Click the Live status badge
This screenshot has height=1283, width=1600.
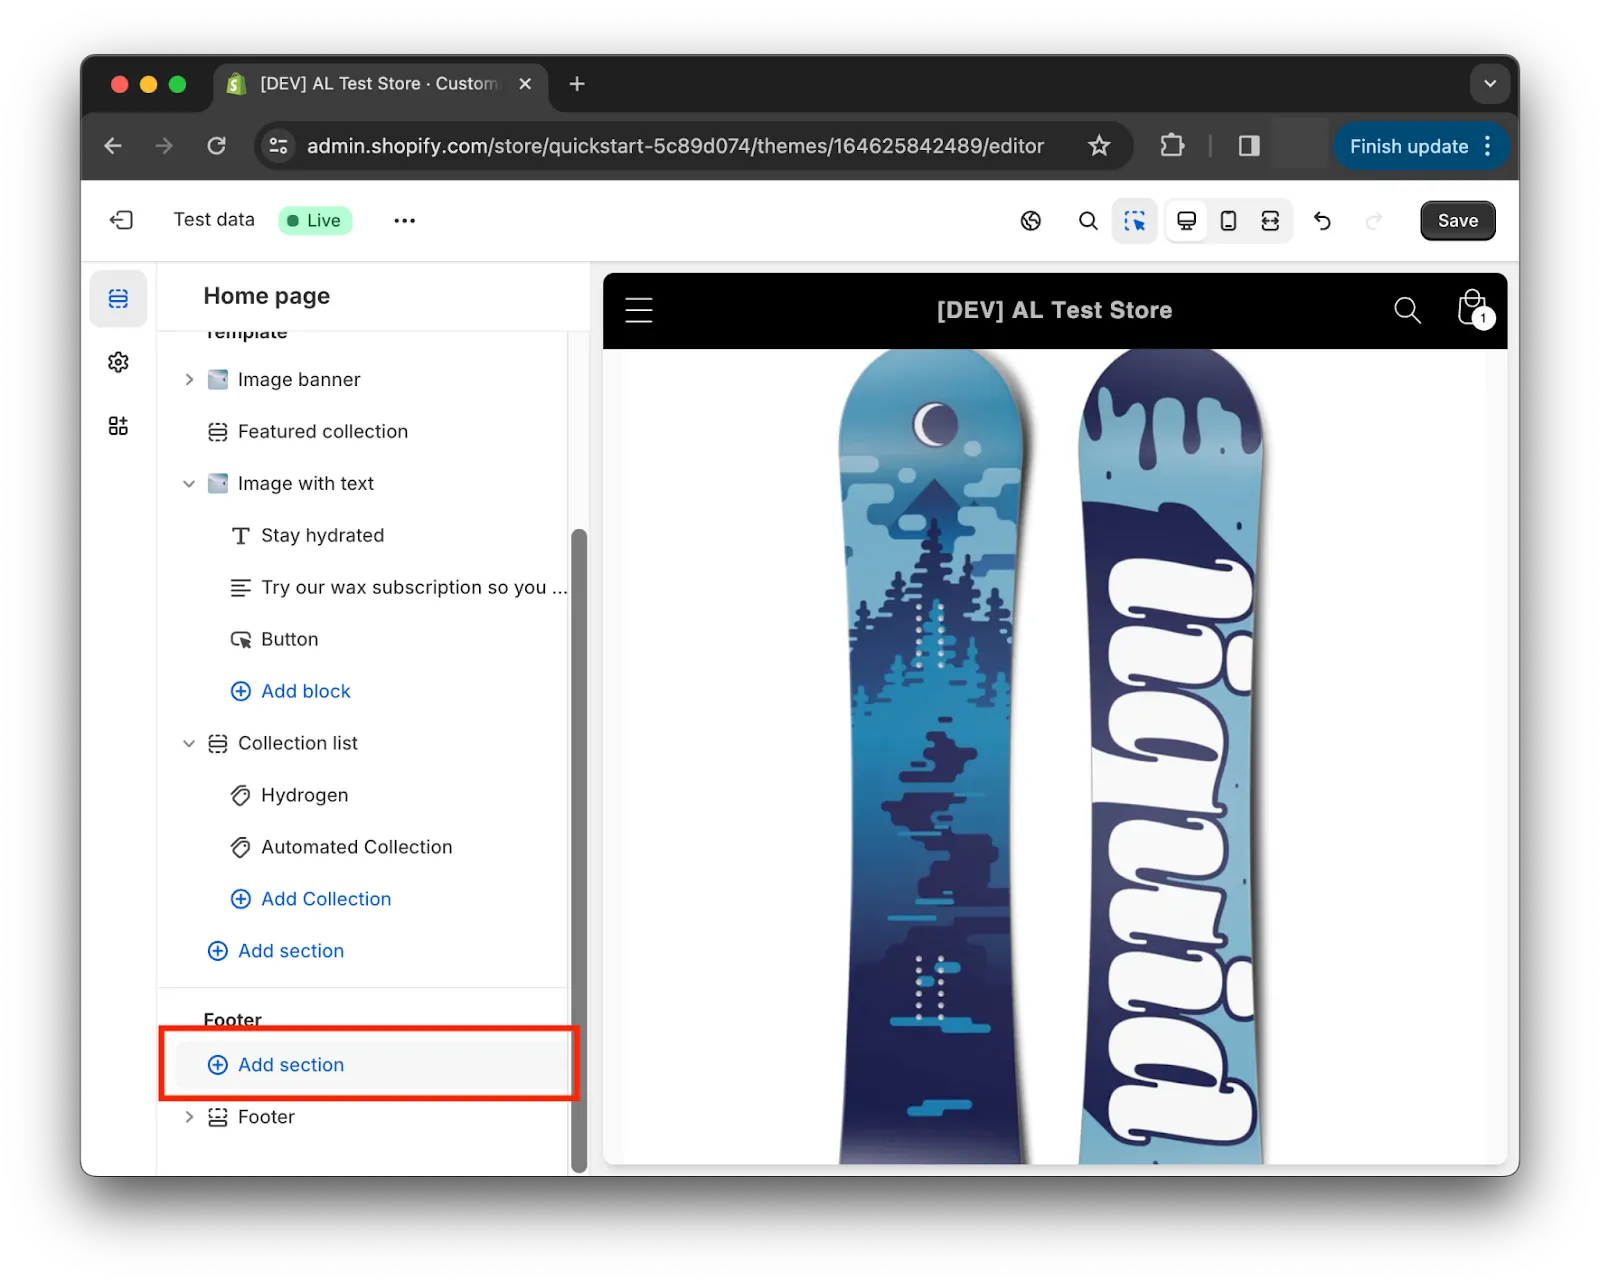315,221
